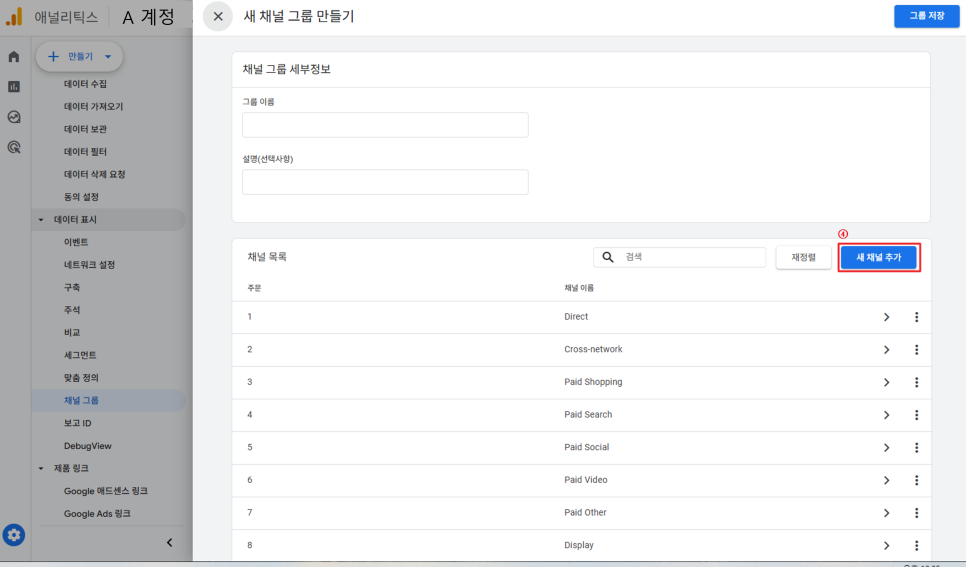This screenshot has height=567, width=966.
Task: Open more options for Display channel
Action: (916, 545)
